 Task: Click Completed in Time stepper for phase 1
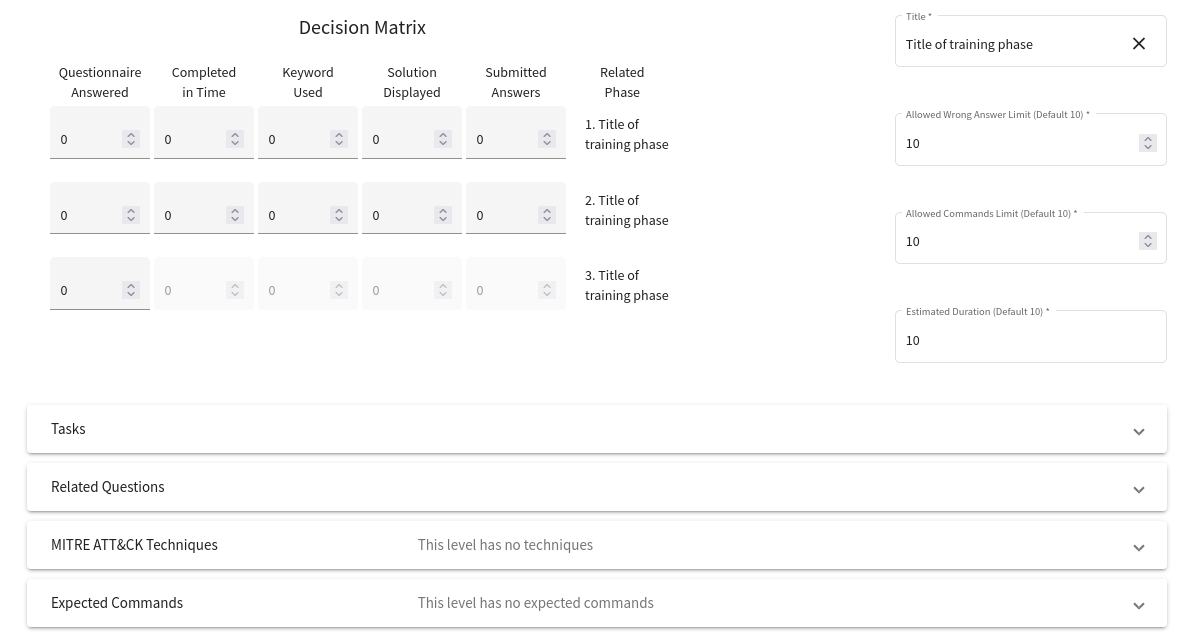pyautogui.click(x=235, y=139)
